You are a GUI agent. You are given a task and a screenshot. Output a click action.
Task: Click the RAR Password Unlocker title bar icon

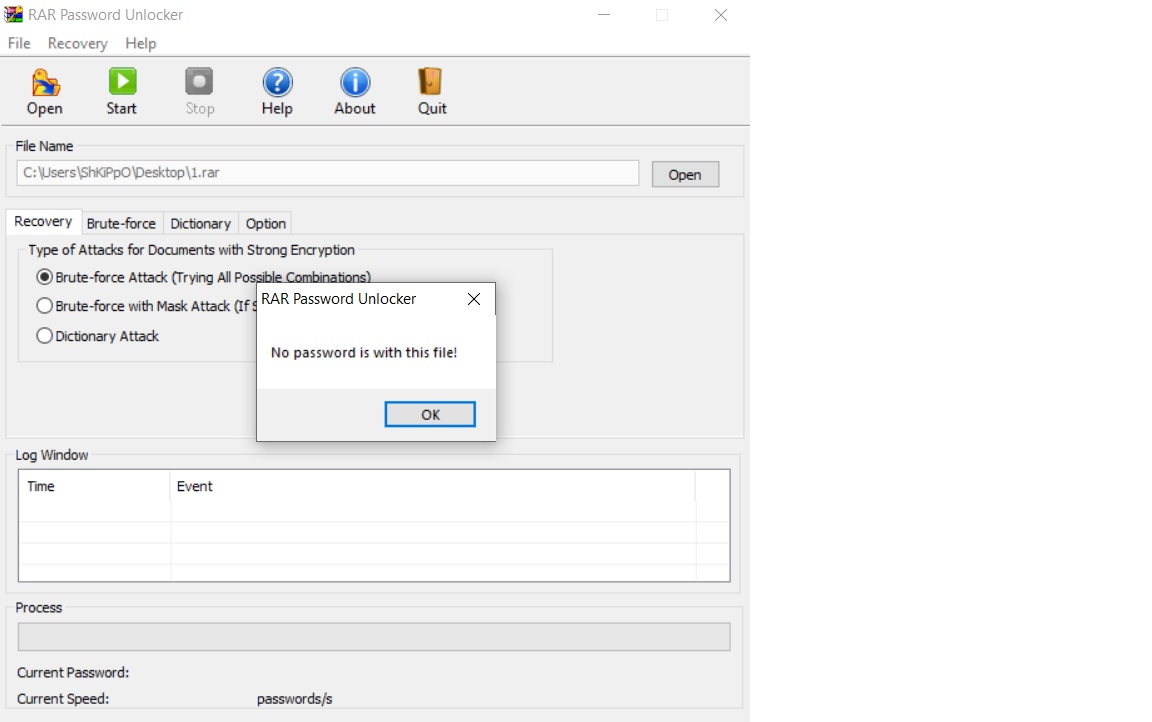tap(13, 15)
